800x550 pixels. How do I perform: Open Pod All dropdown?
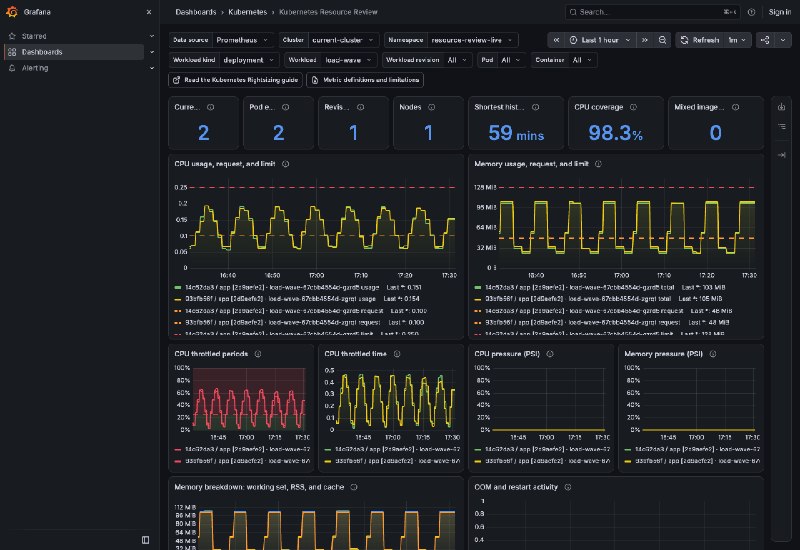coord(511,60)
